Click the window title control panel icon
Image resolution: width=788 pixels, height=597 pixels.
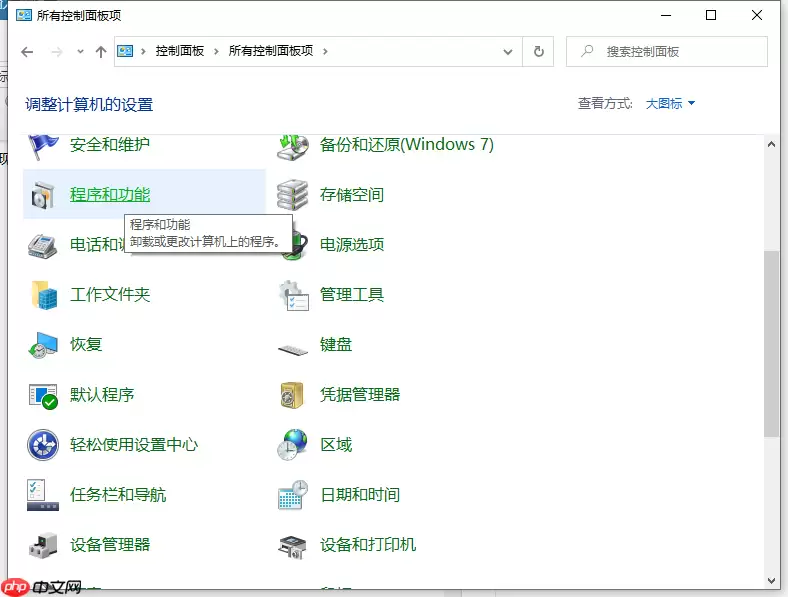(x=24, y=16)
